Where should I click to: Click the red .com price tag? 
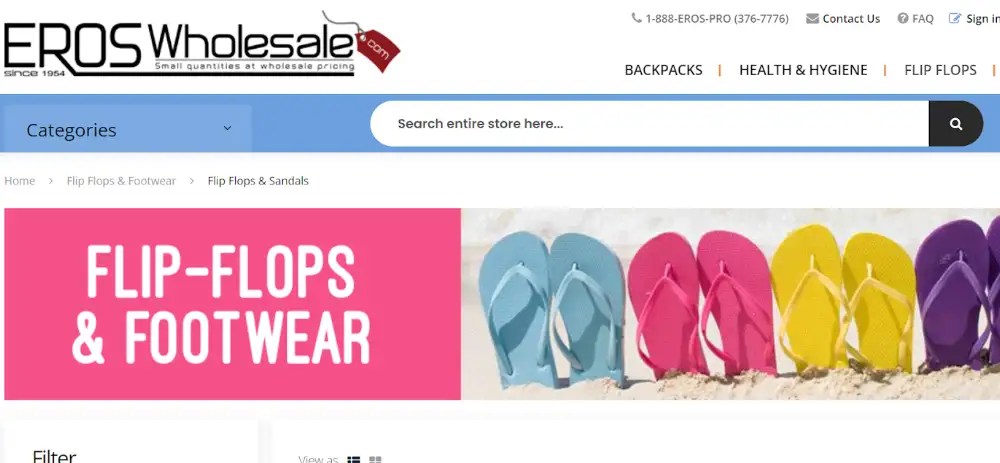[378, 50]
